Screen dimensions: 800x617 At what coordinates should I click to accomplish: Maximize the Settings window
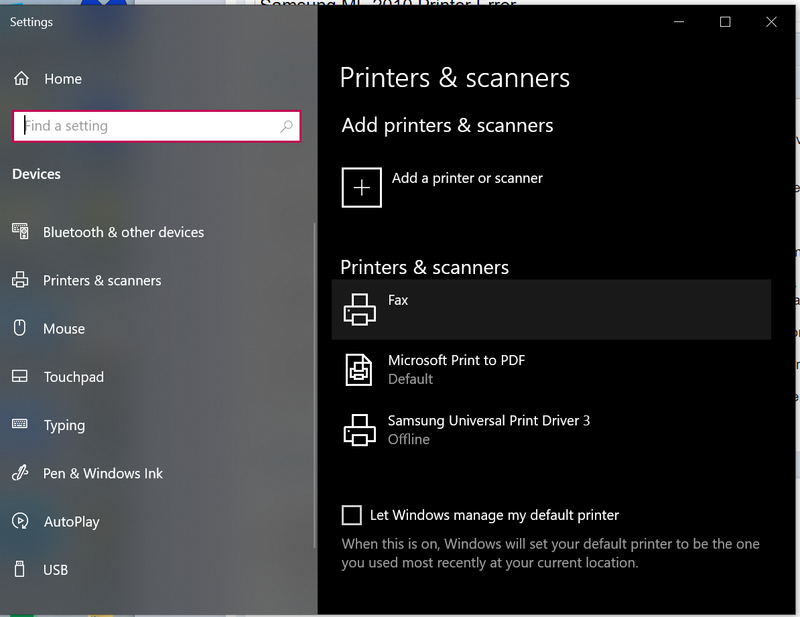click(725, 22)
